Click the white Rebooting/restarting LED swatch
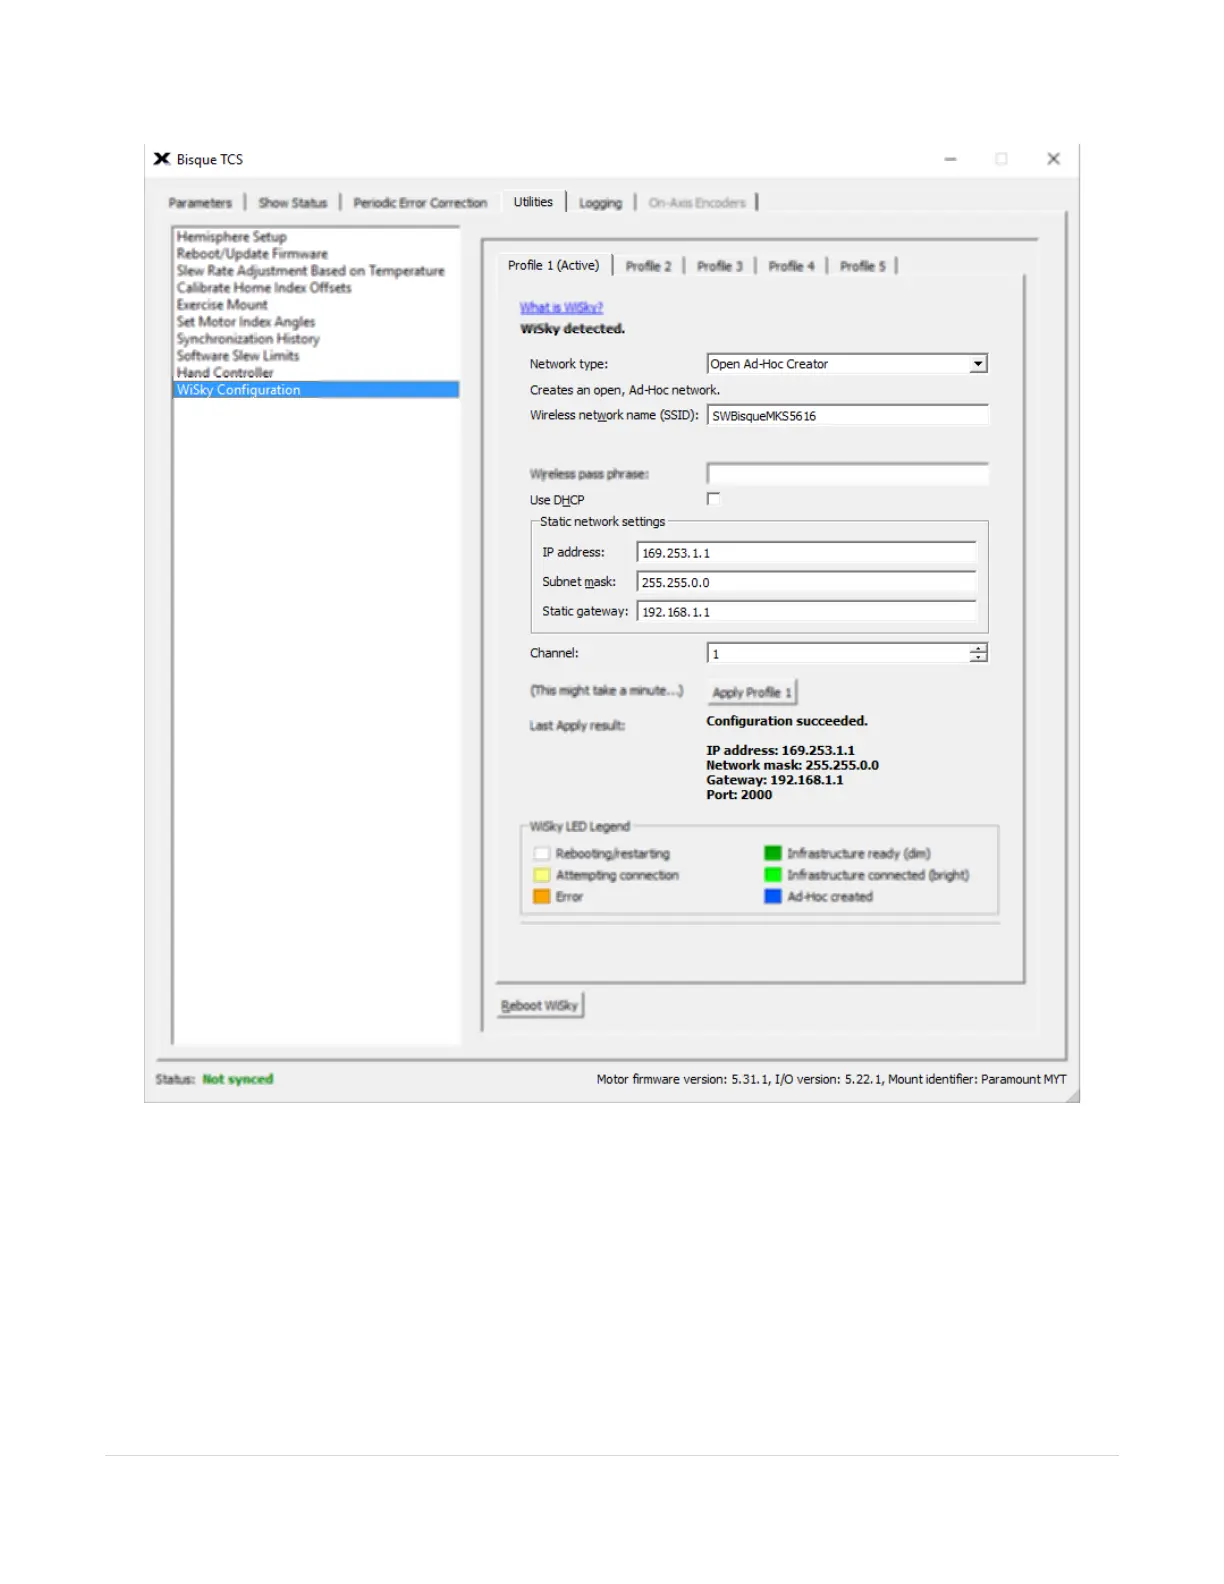This screenshot has width=1224, height=1584. (541, 854)
